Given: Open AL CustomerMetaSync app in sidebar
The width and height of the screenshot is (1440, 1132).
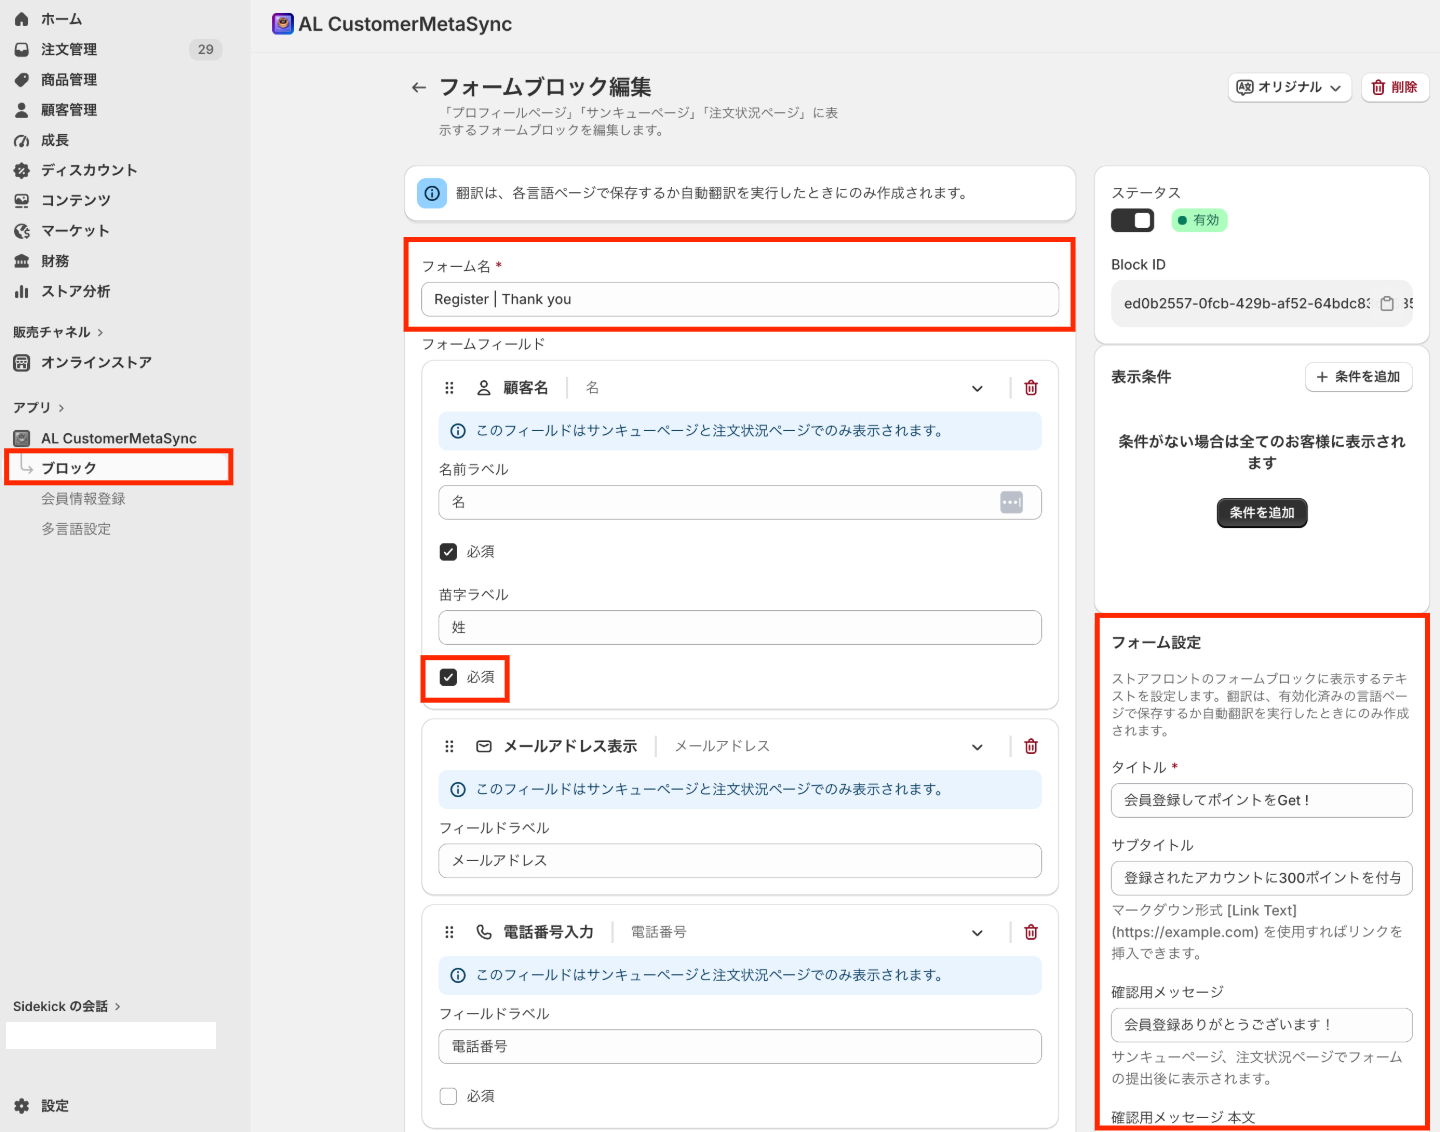Looking at the screenshot, I should pos(118,438).
